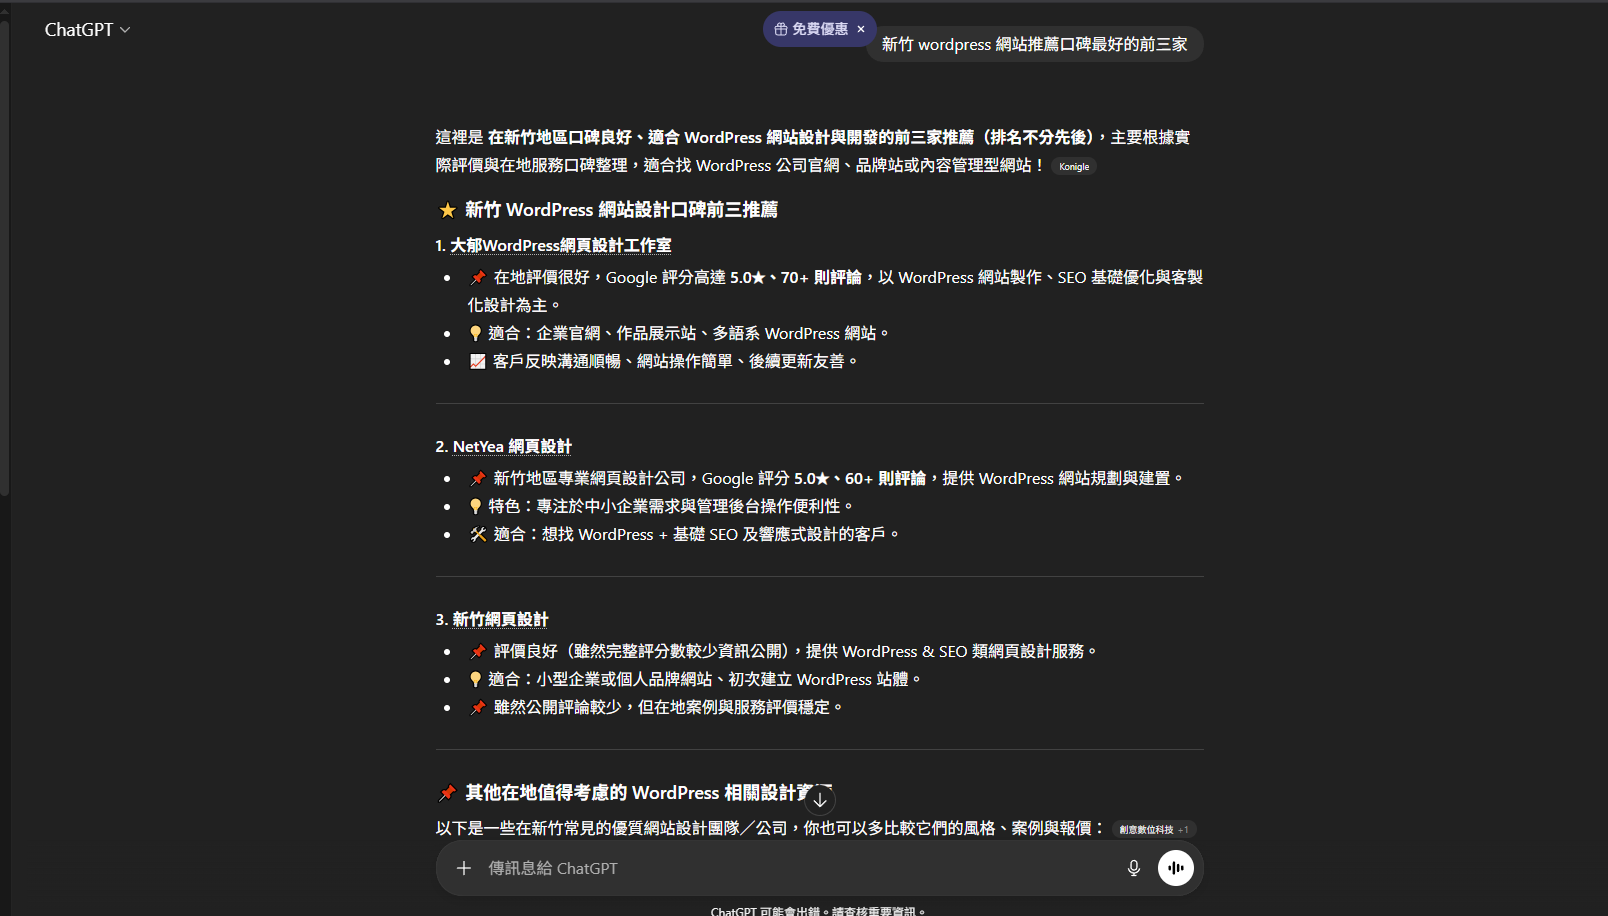Image resolution: width=1608 pixels, height=916 pixels.
Task: Open the 新竹網頁設計 link
Action: coord(500,619)
